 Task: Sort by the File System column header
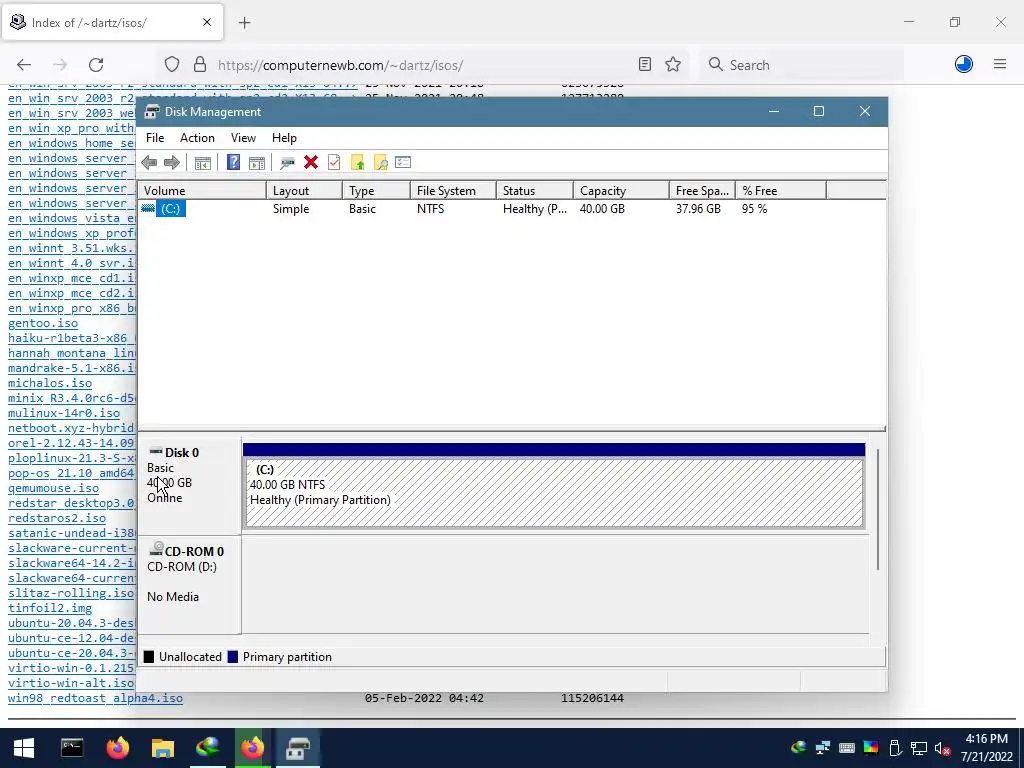453,191
